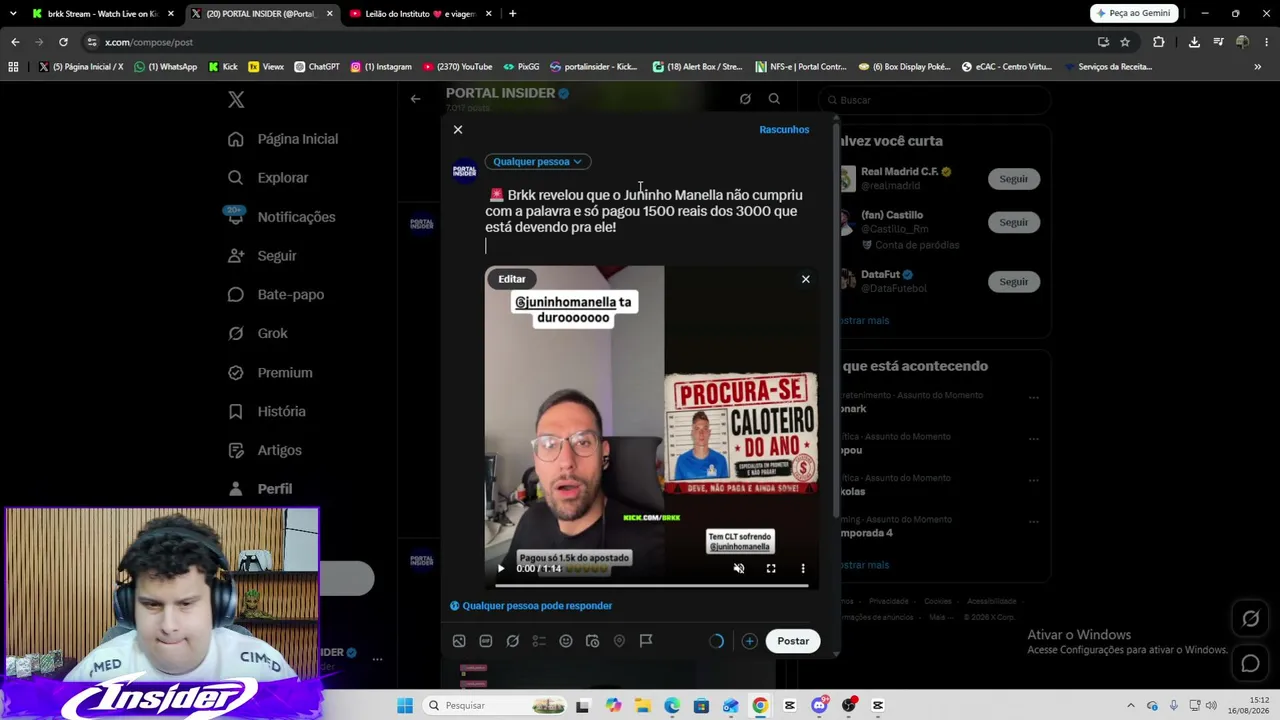Follow Real Madrid C.F.
The height and width of the screenshot is (720, 1280).
(x=1013, y=179)
